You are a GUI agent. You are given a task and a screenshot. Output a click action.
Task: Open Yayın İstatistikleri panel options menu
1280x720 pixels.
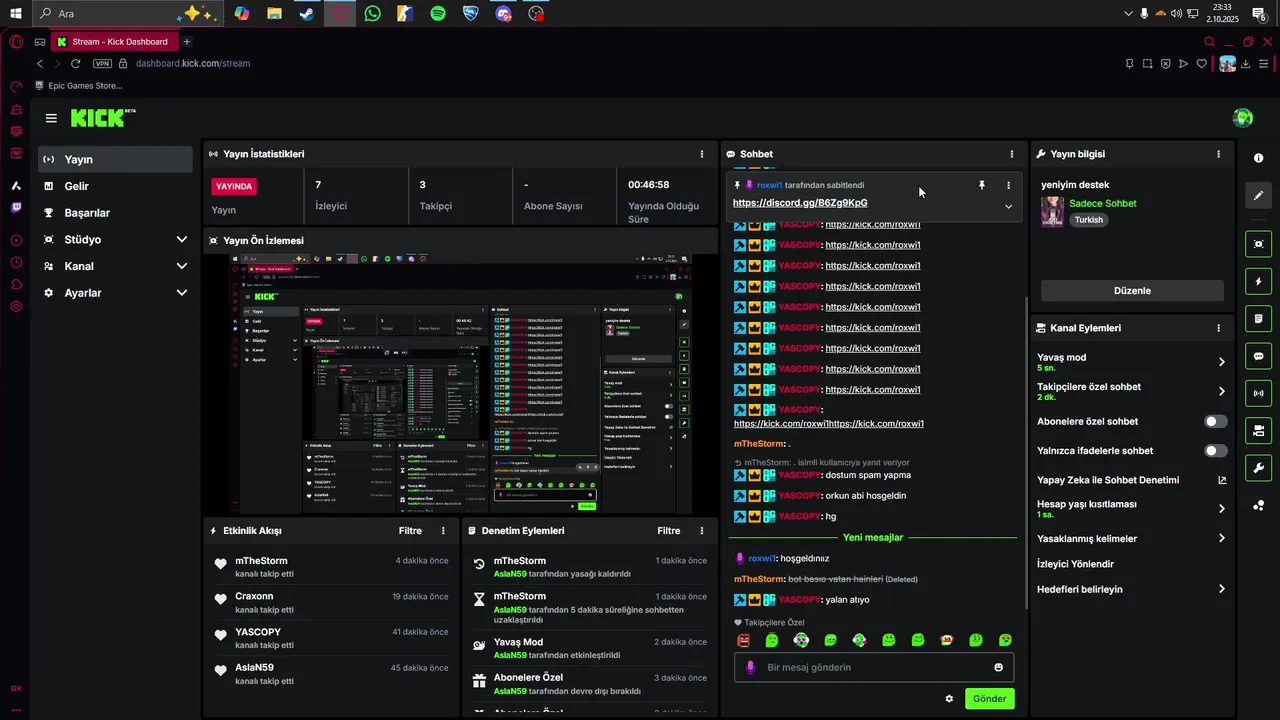tap(702, 154)
